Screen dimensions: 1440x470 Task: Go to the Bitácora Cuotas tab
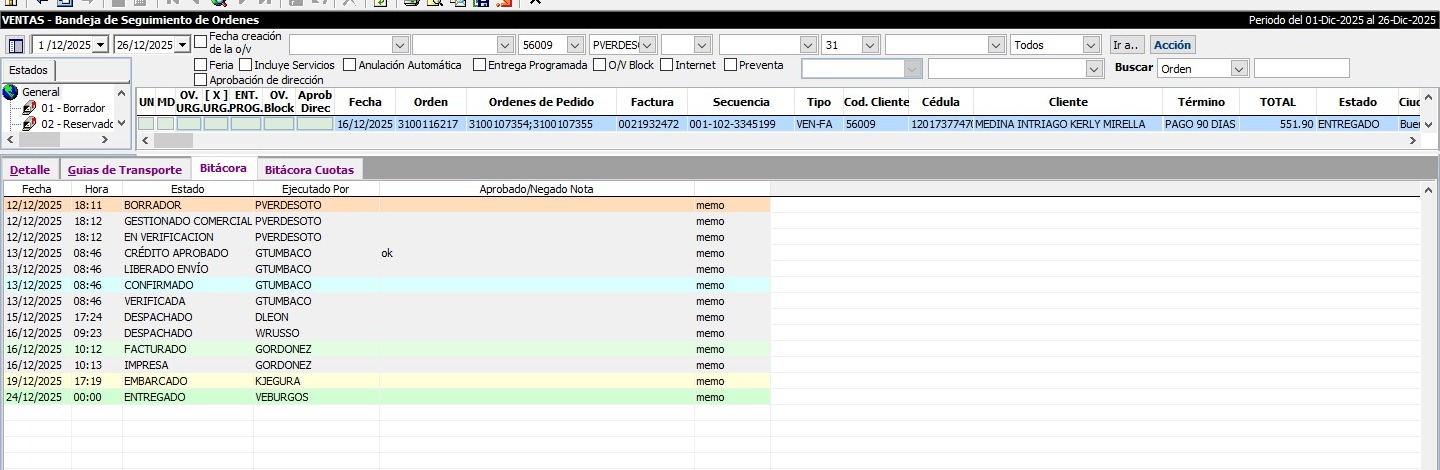click(x=309, y=170)
